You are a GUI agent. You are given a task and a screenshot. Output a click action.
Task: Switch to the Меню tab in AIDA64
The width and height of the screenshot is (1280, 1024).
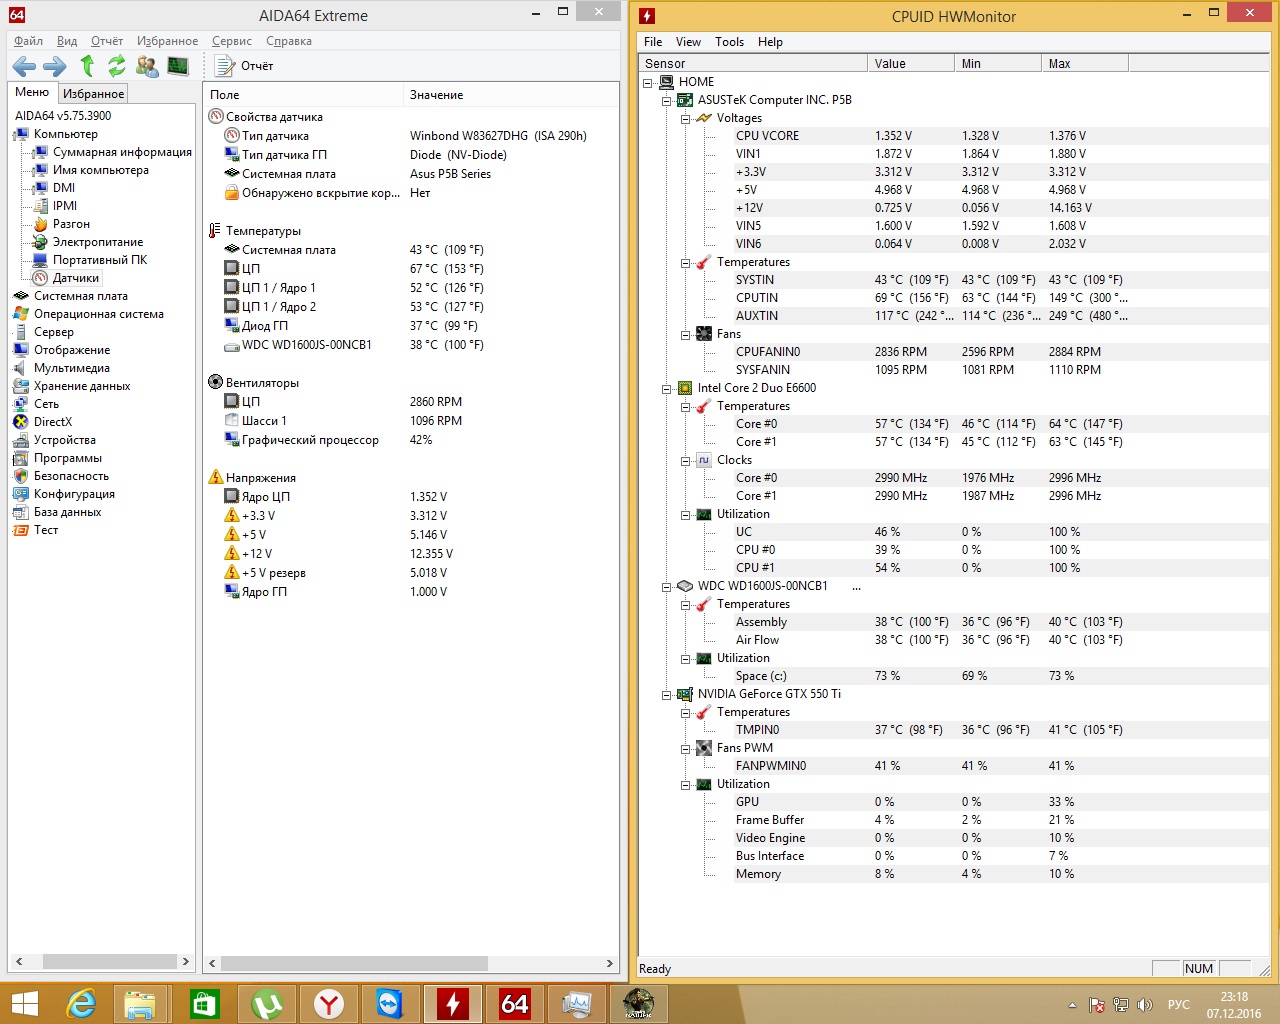[x=32, y=92]
